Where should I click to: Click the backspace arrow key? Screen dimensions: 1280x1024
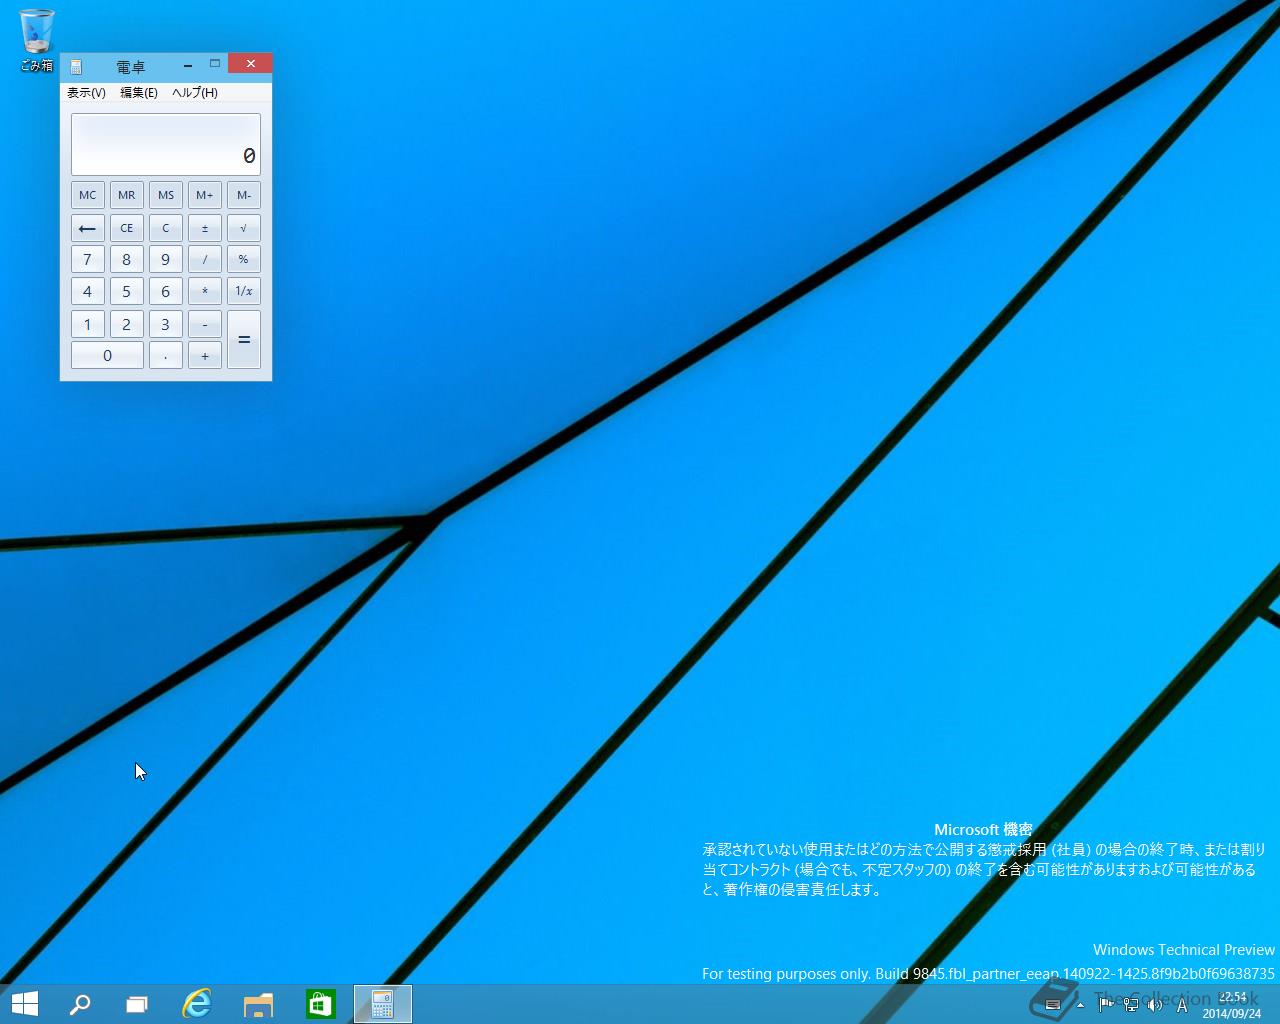point(88,228)
